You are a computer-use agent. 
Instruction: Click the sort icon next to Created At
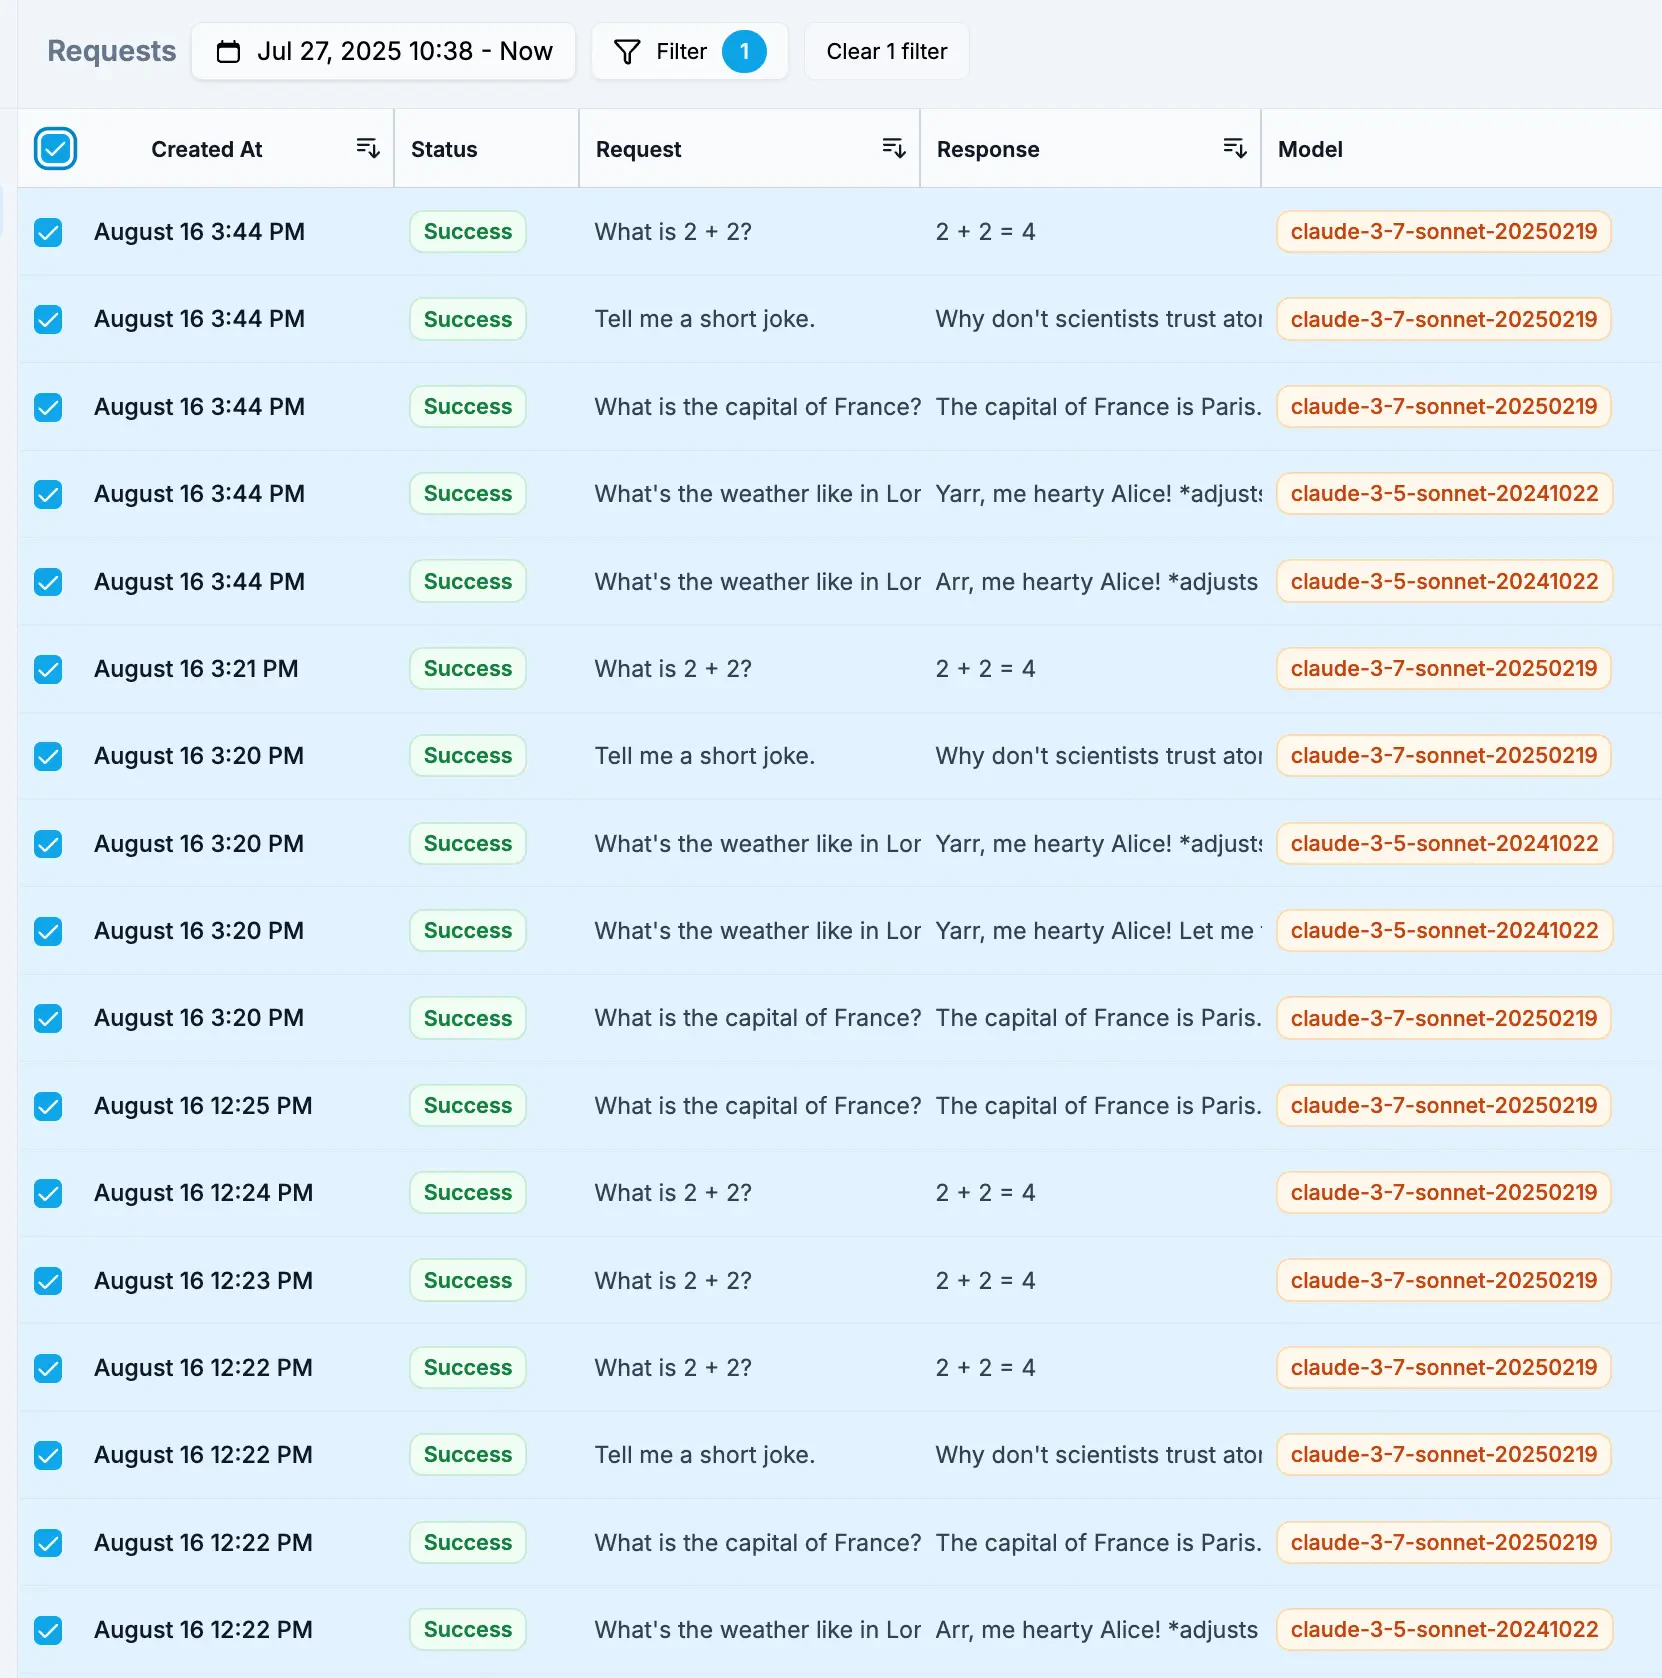coord(368,147)
